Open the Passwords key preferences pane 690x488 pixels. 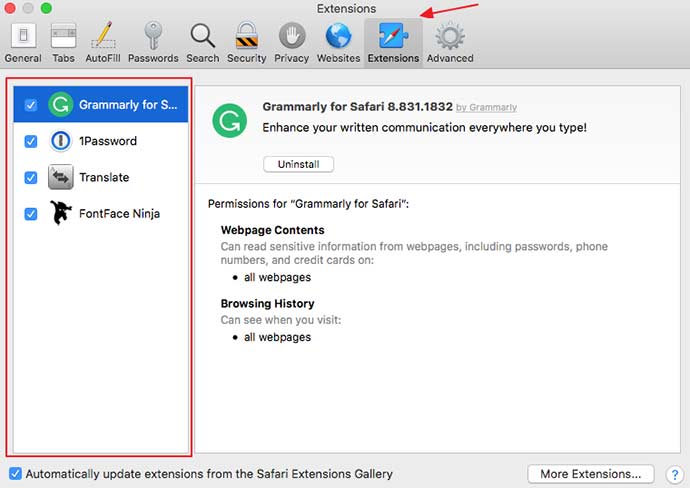tap(153, 43)
